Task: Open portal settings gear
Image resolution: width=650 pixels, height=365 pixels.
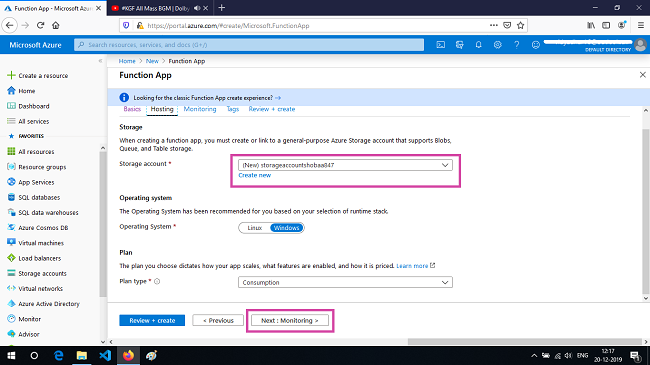Action: [497, 45]
